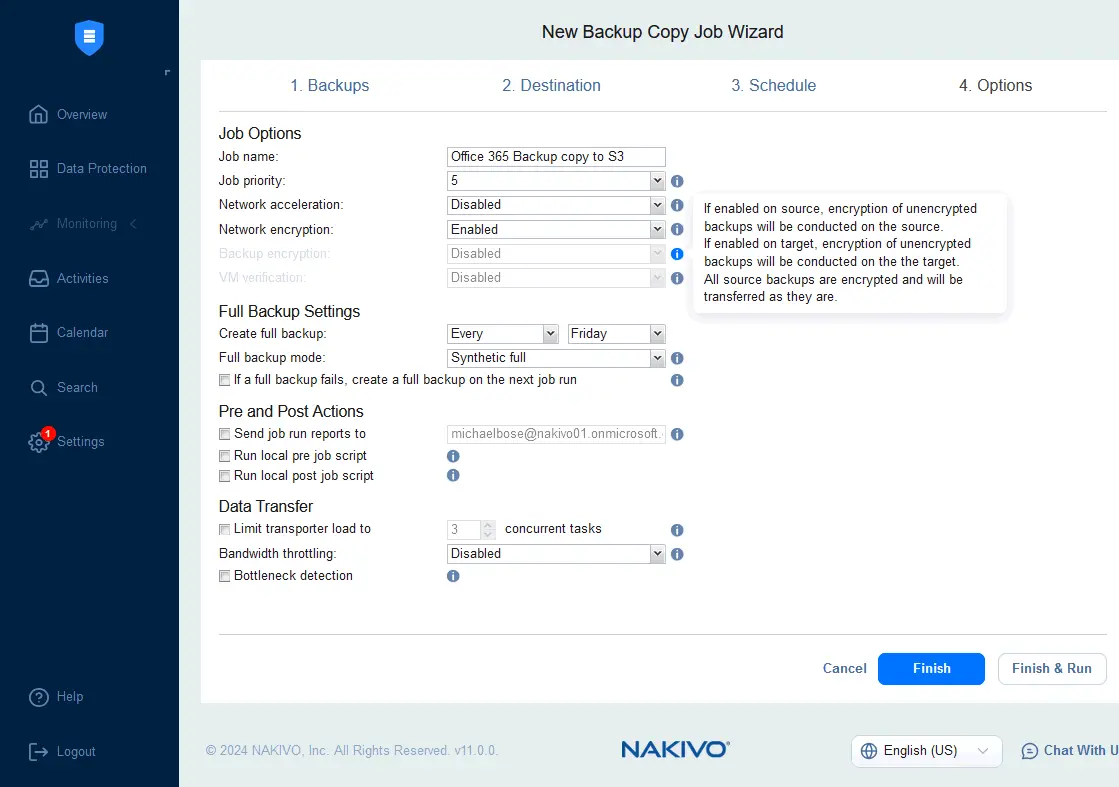Toggle Bottleneck detection checkbox
The image size is (1119, 787).
tap(224, 576)
